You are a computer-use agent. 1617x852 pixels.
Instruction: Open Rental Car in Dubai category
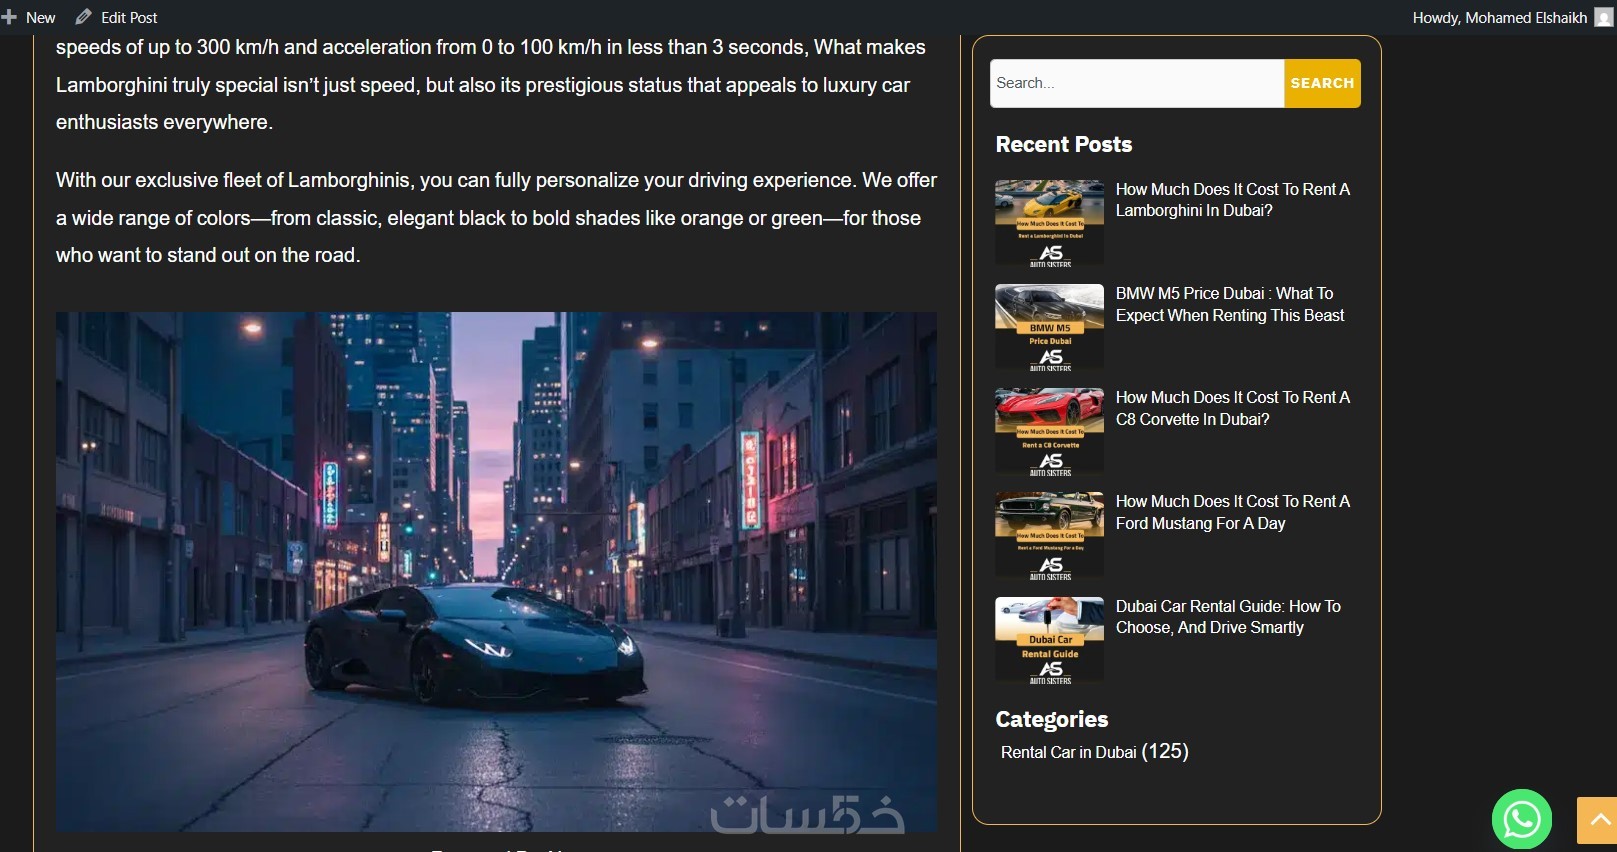pyautogui.click(x=1068, y=752)
